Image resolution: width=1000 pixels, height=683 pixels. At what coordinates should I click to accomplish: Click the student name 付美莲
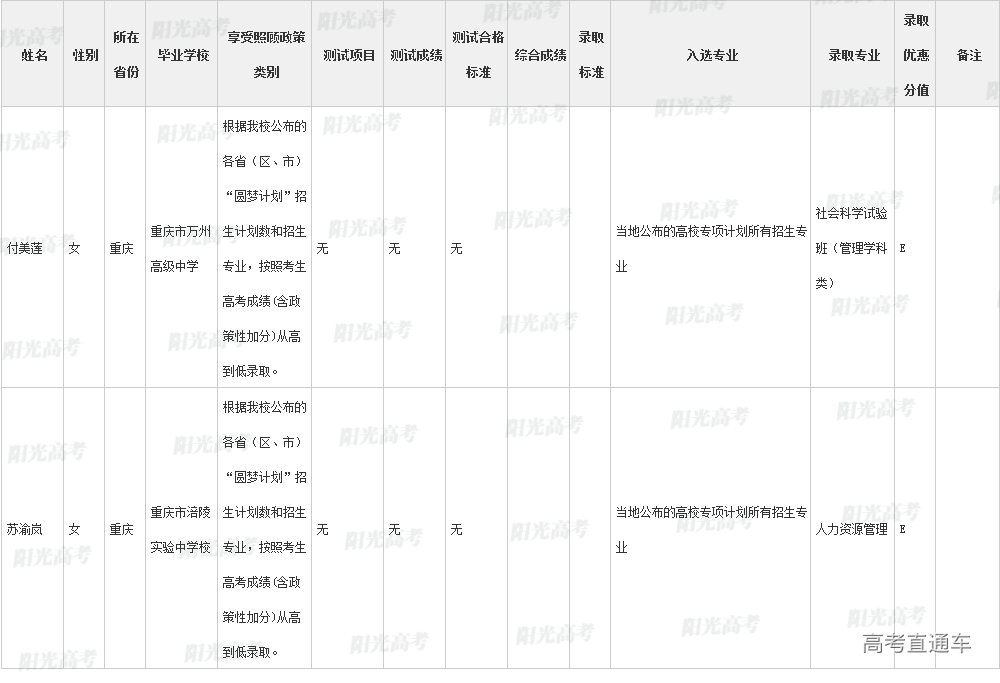coord(25,248)
